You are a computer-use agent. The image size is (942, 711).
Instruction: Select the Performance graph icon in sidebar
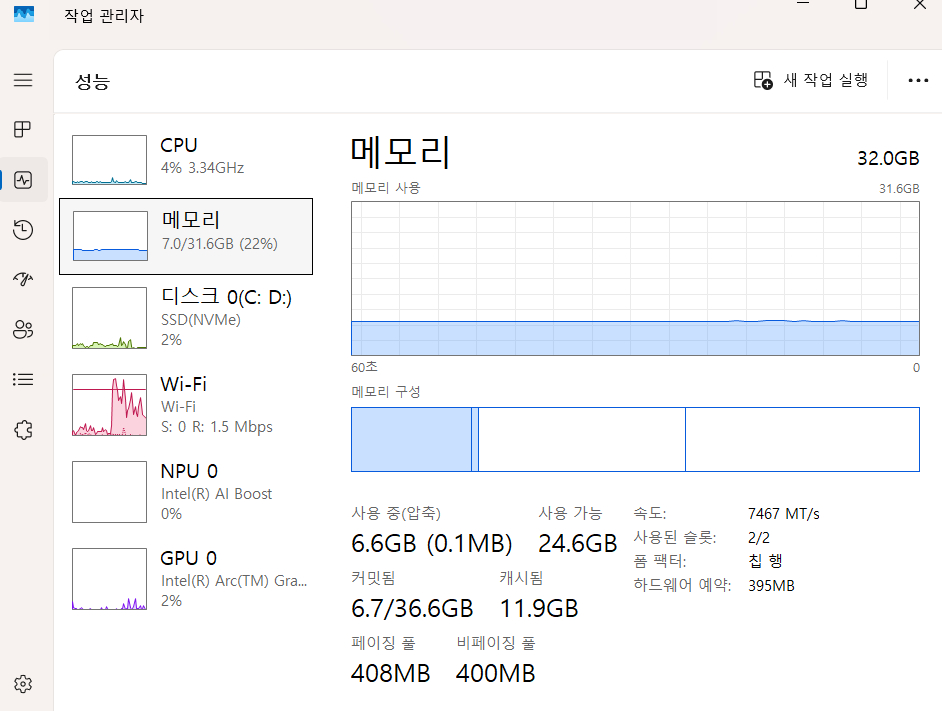[x=23, y=180]
